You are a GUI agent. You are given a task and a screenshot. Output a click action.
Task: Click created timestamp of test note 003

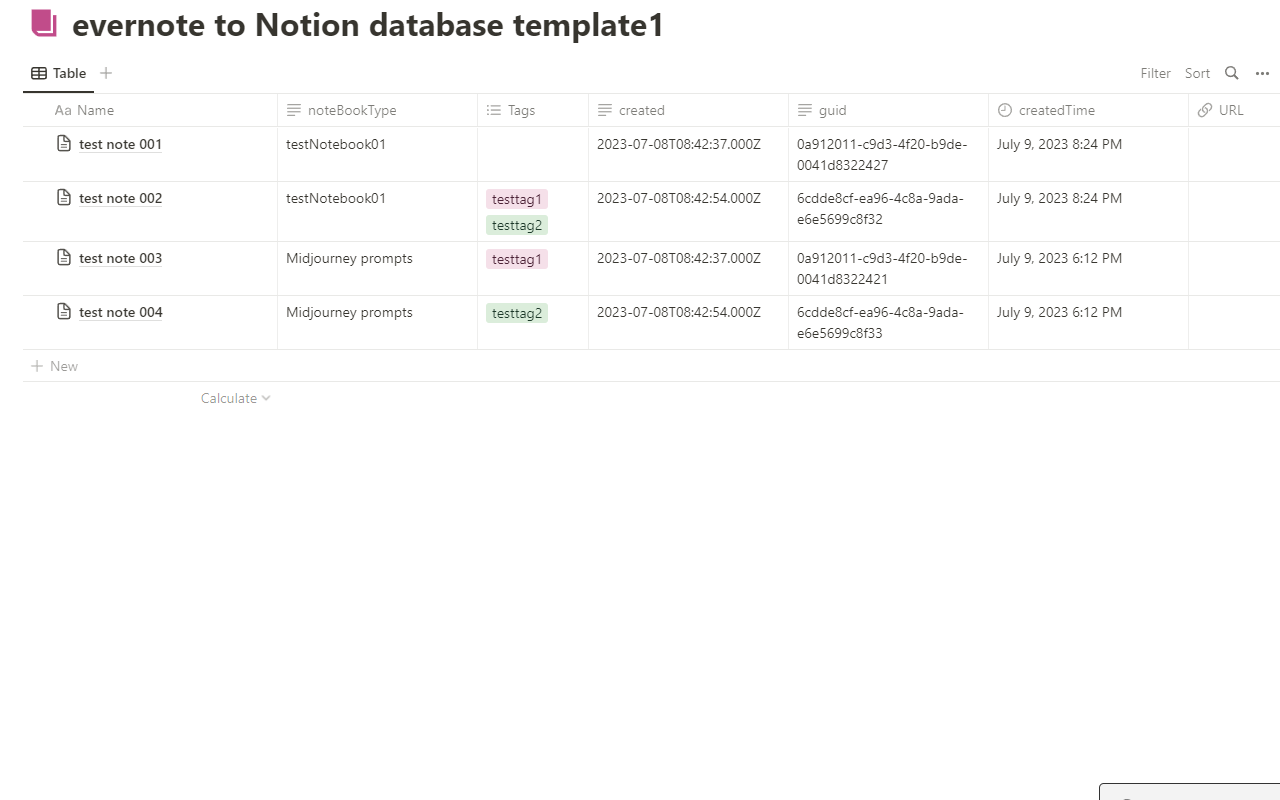(x=679, y=258)
